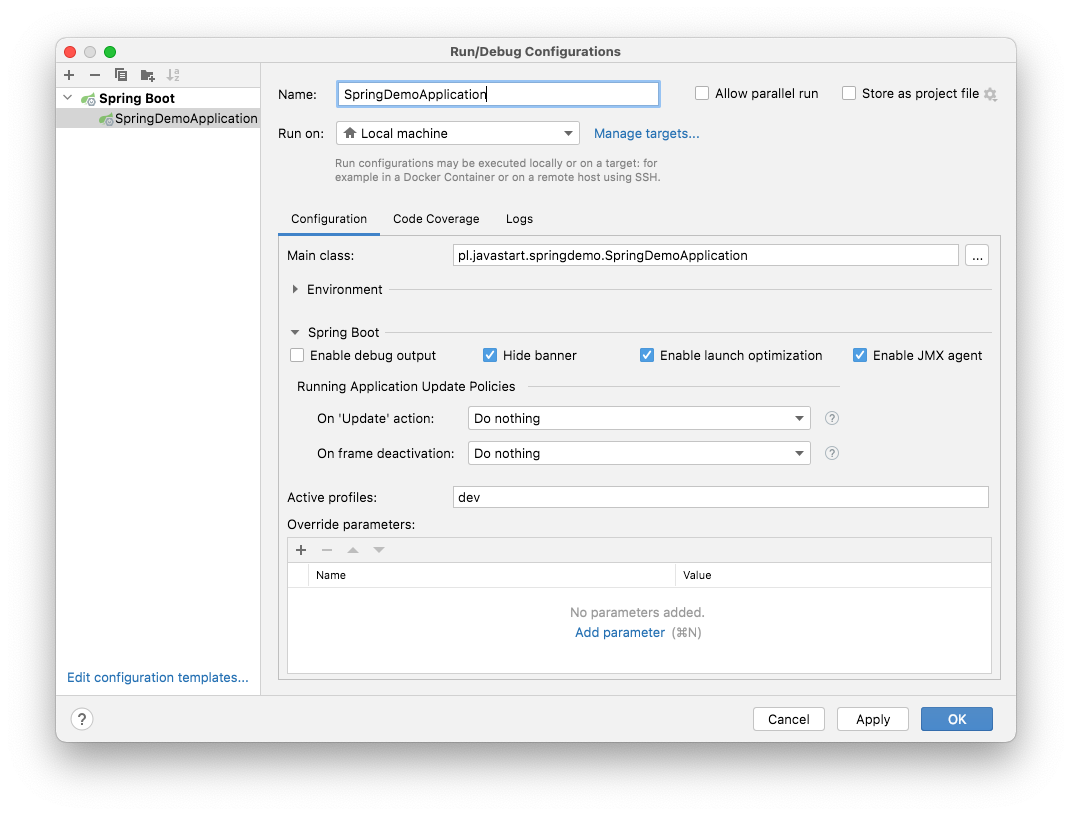Viewport: 1072px width, 816px height.
Task: Uncheck Enable JMX agent
Action: click(860, 355)
